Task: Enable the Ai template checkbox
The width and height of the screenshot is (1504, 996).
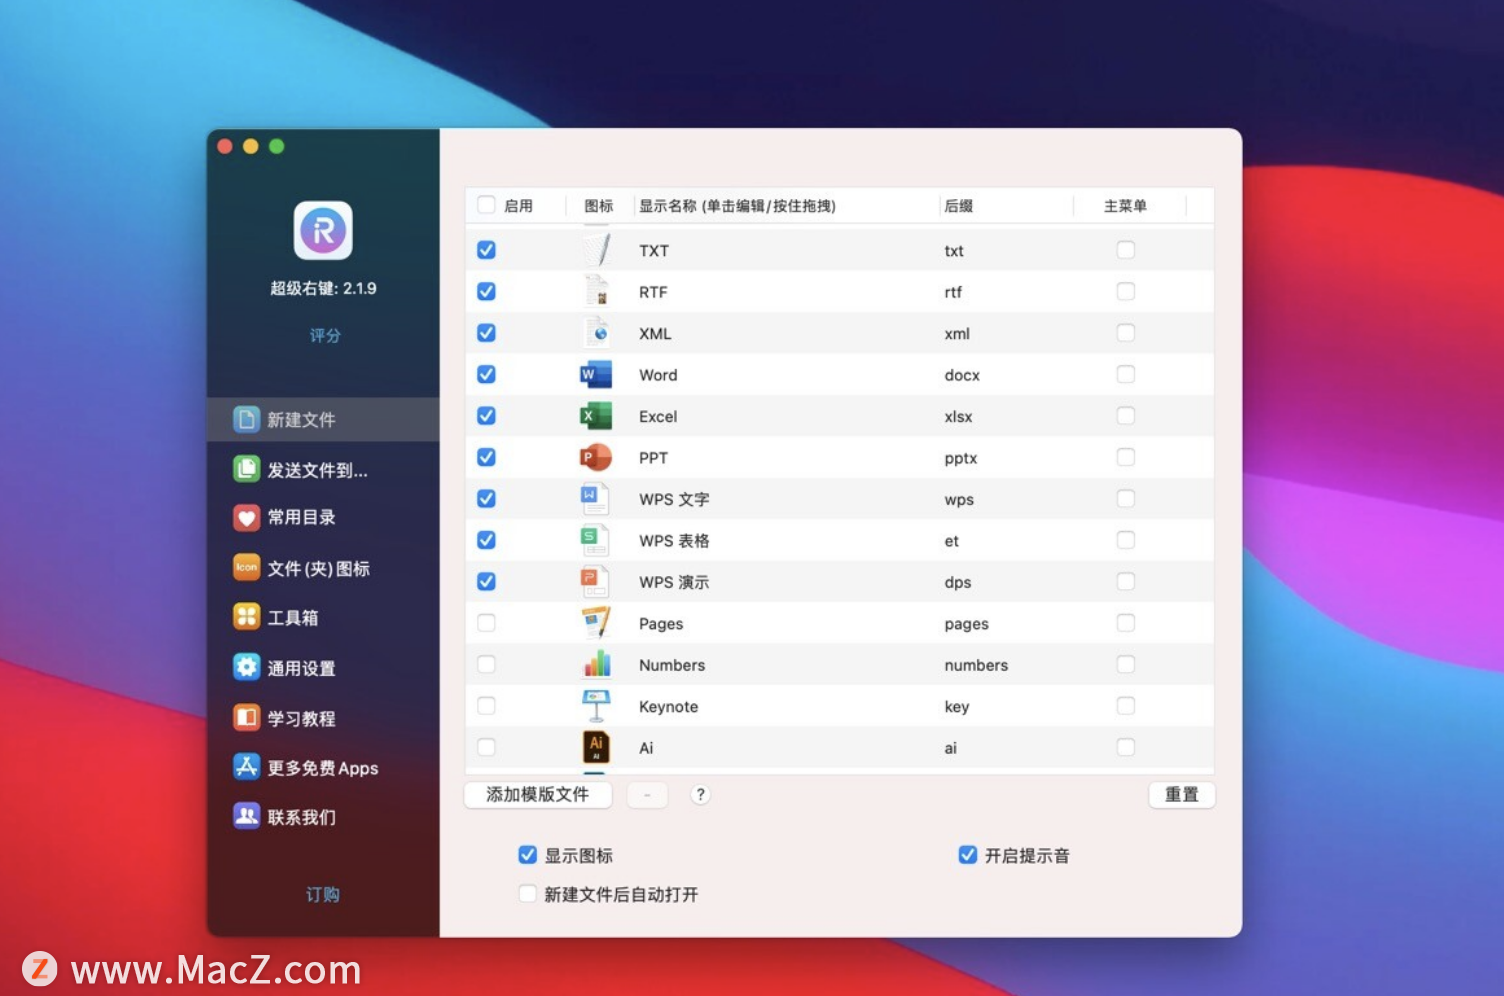Action: pyautogui.click(x=486, y=747)
